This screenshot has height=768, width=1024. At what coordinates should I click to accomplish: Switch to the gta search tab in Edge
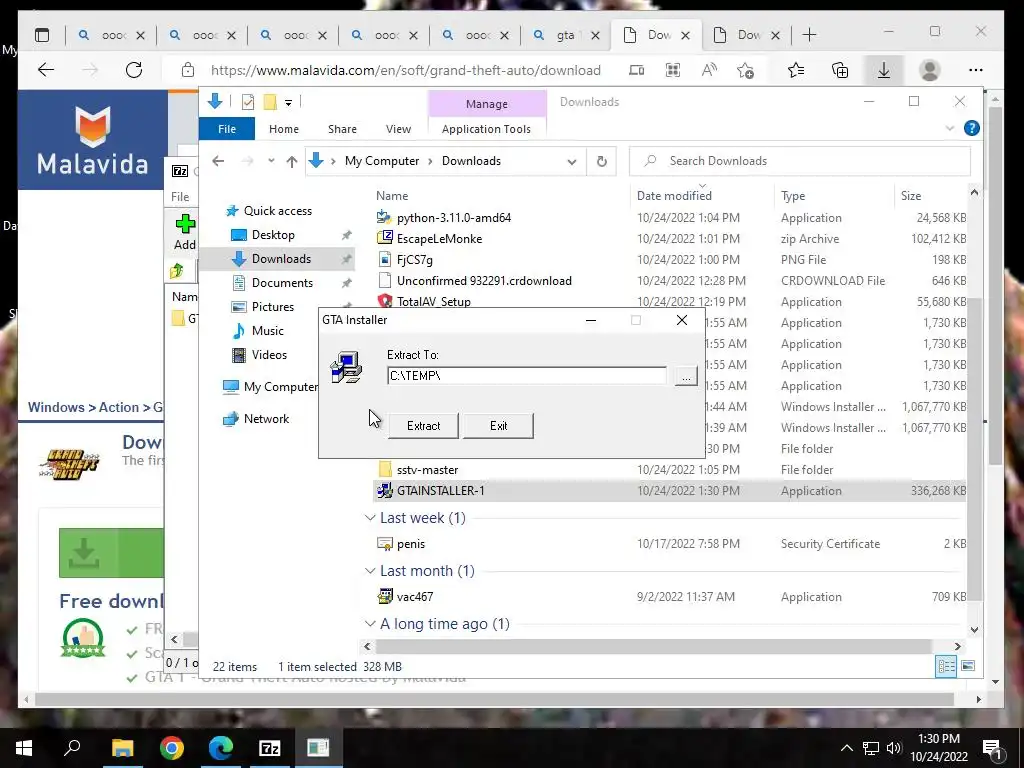(566, 35)
